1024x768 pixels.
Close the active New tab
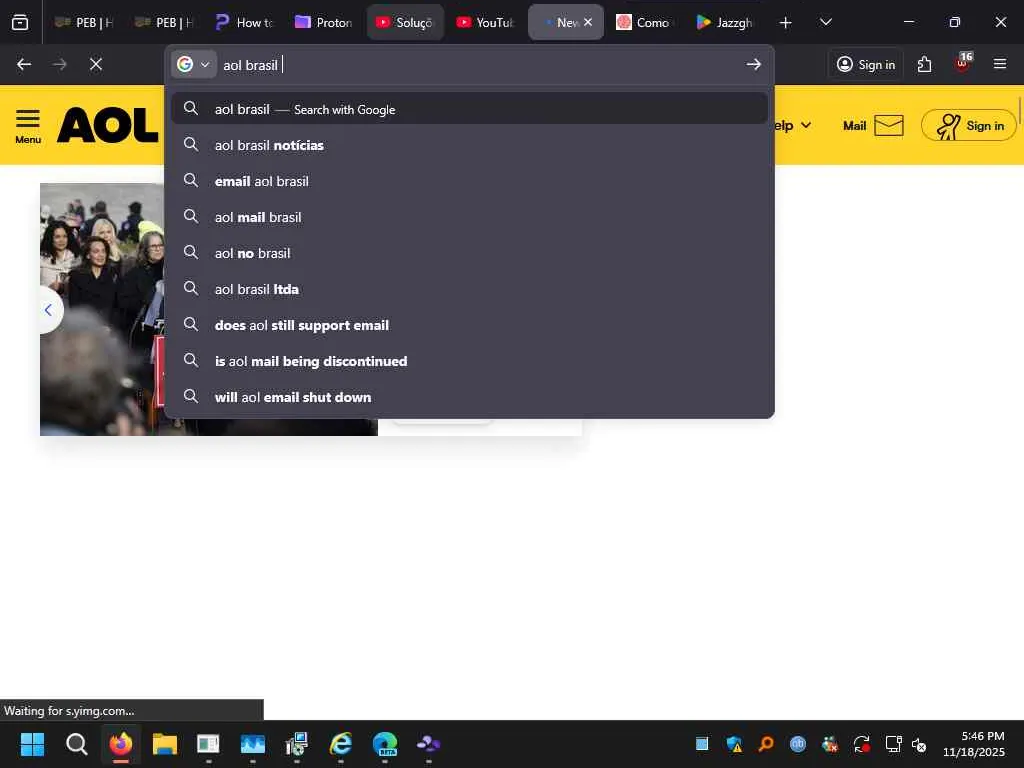pos(588,22)
